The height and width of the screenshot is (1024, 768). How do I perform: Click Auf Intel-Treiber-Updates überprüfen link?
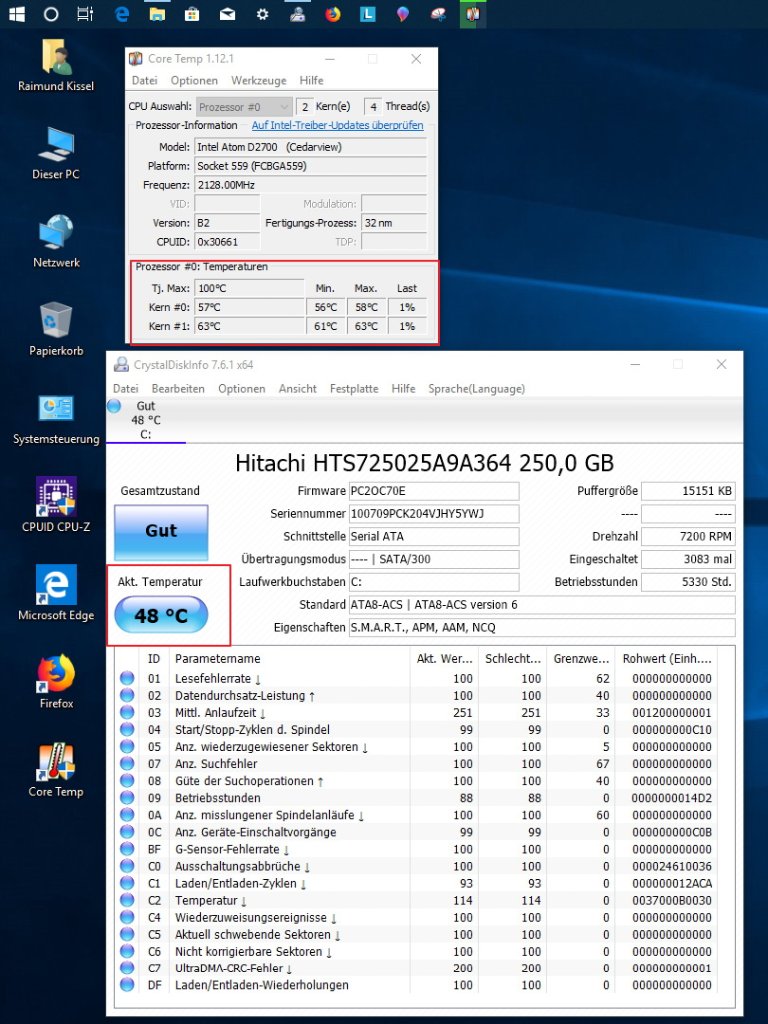click(338, 125)
